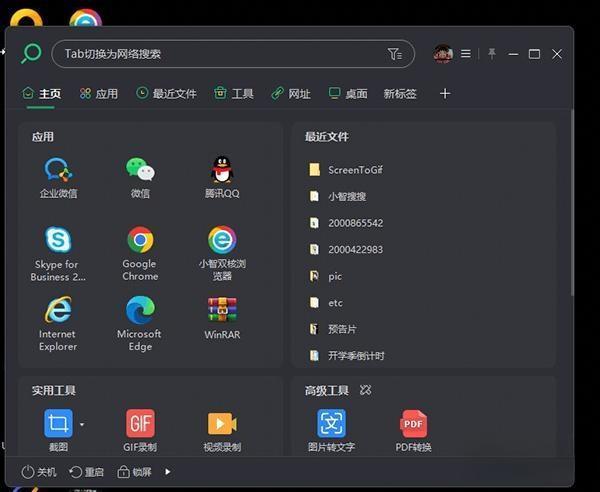Open the 工具 tab

coord(234,93)
